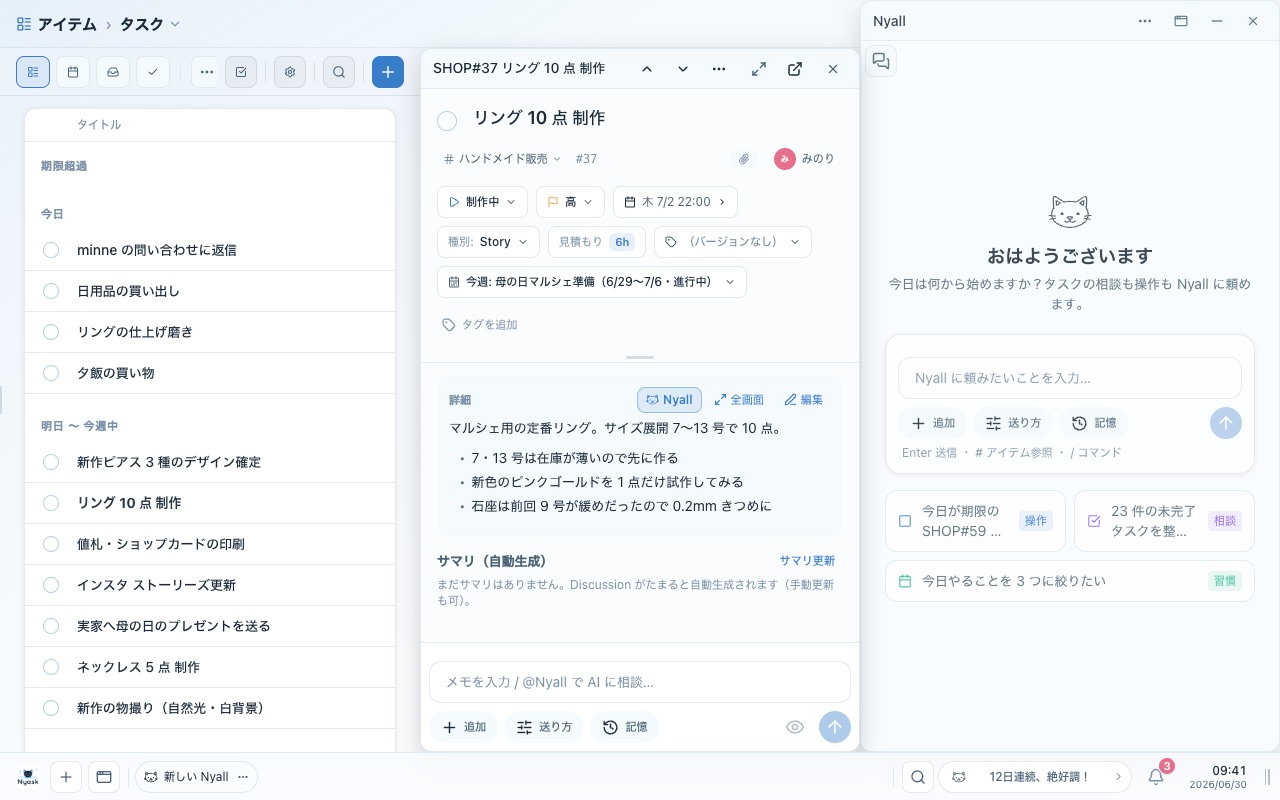Toggle the show-completed checkbox icon in toolbar
The image size is (1280, 800).
[x=240, y=72]
